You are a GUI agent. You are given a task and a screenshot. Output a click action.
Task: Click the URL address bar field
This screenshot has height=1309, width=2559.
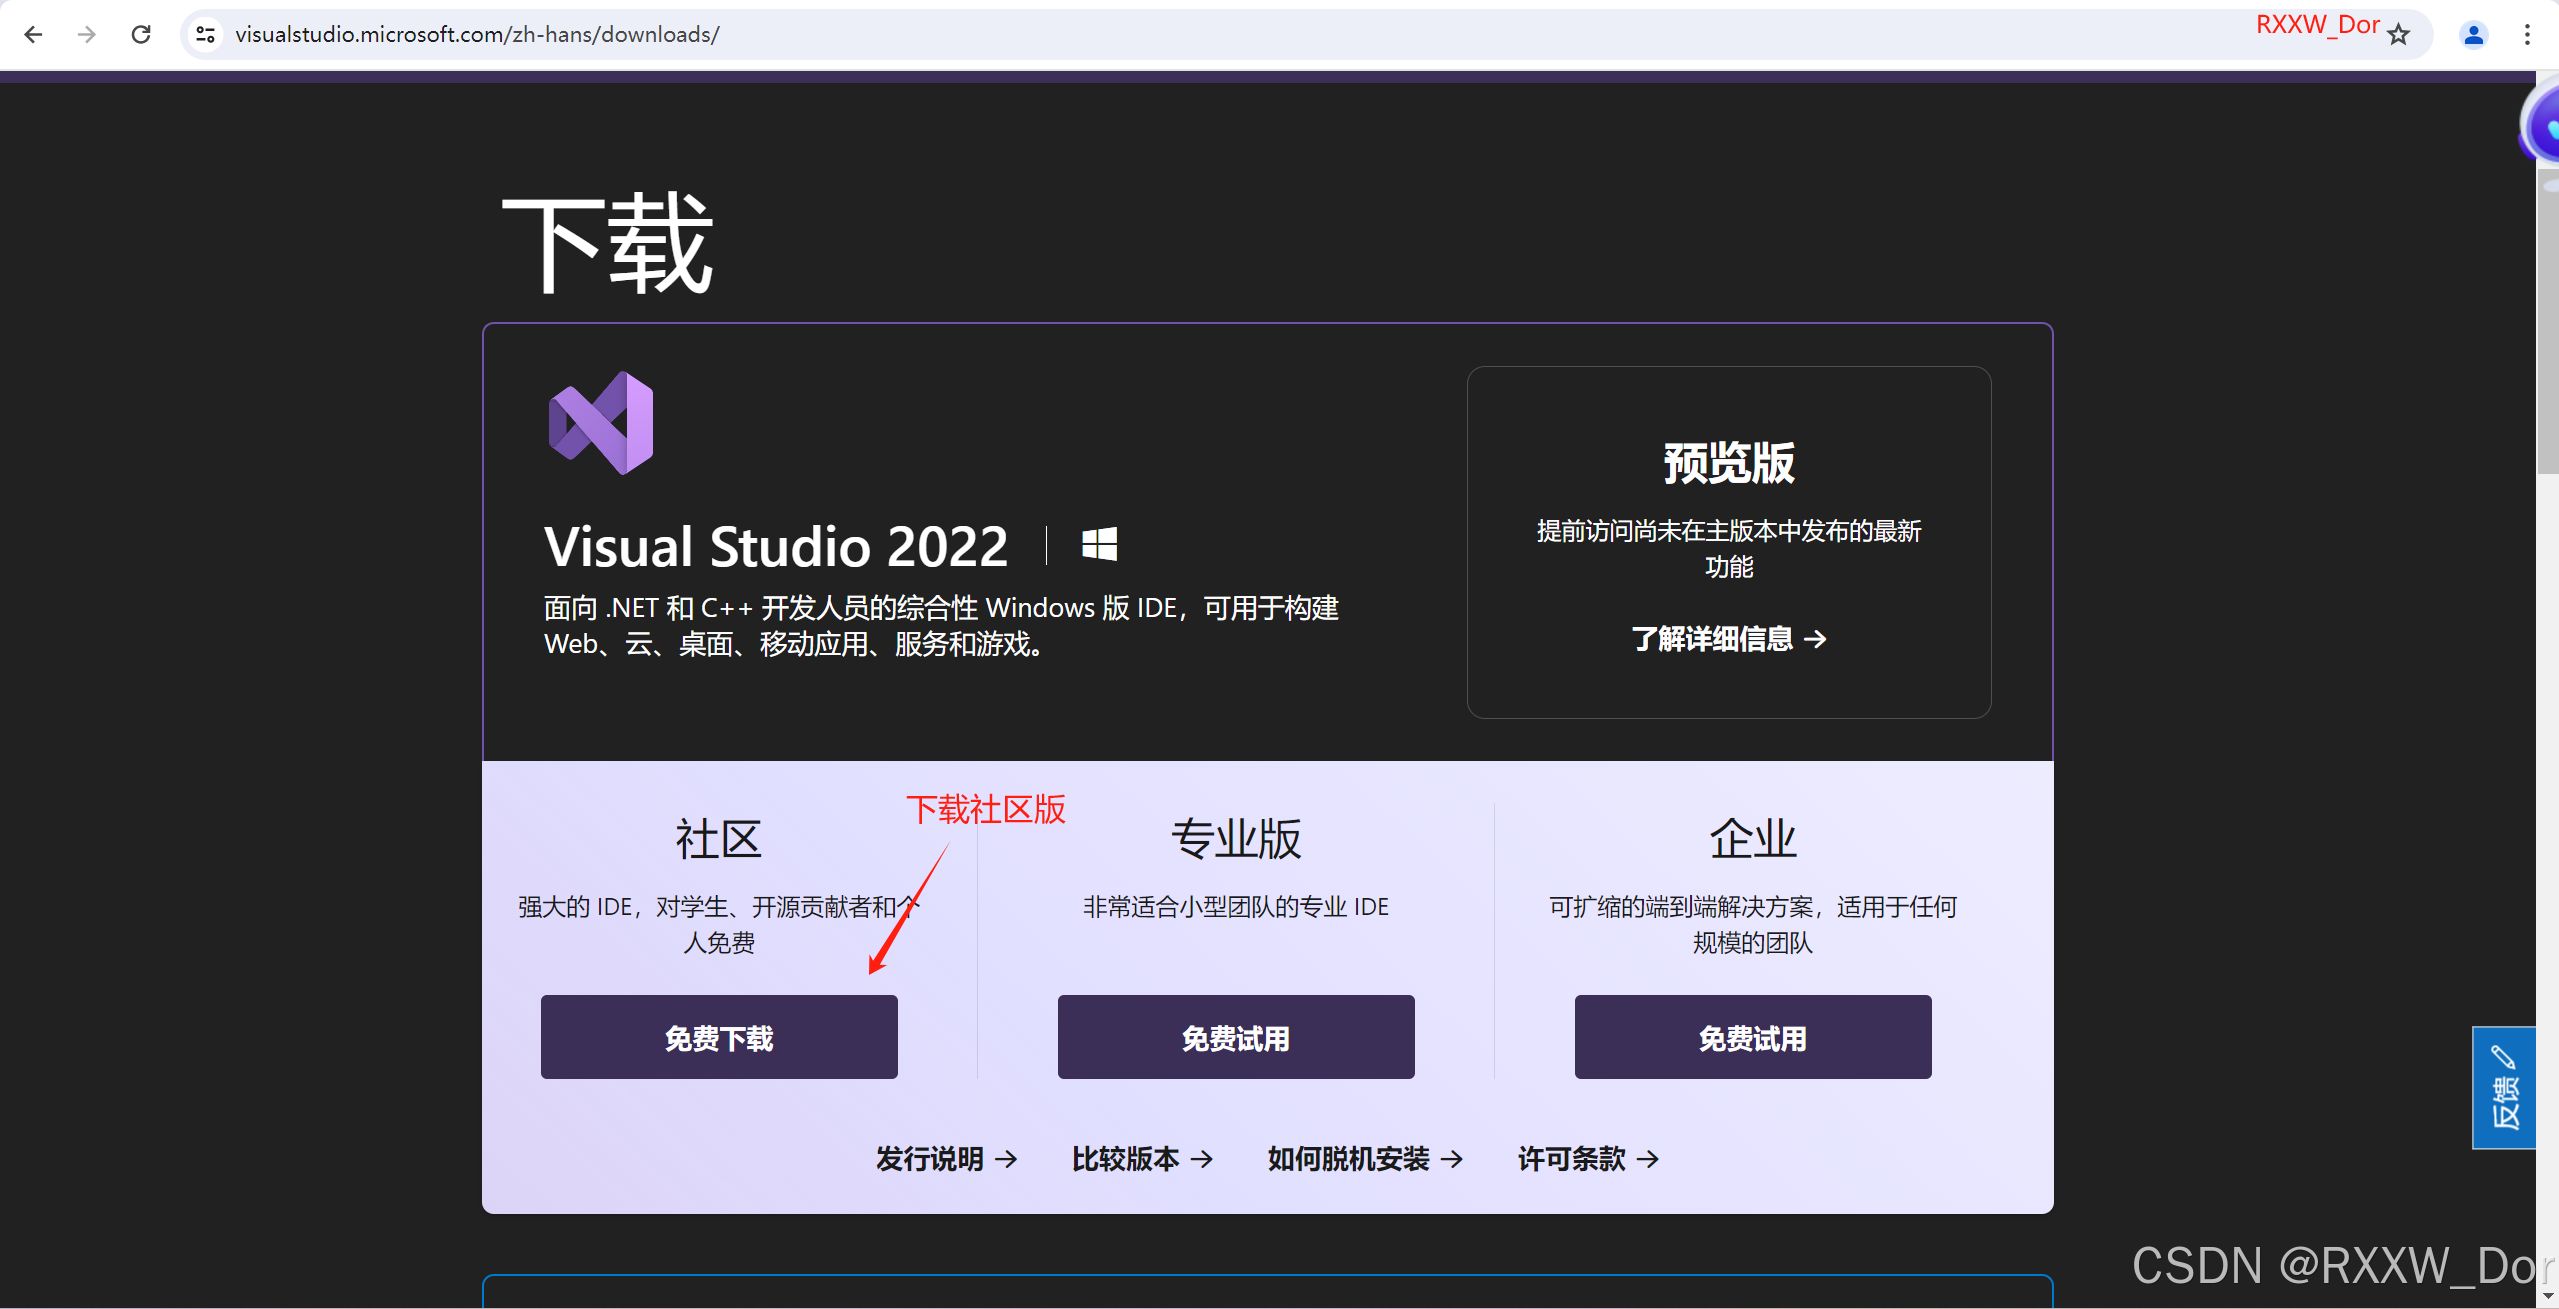click(x=1200, y=35)
